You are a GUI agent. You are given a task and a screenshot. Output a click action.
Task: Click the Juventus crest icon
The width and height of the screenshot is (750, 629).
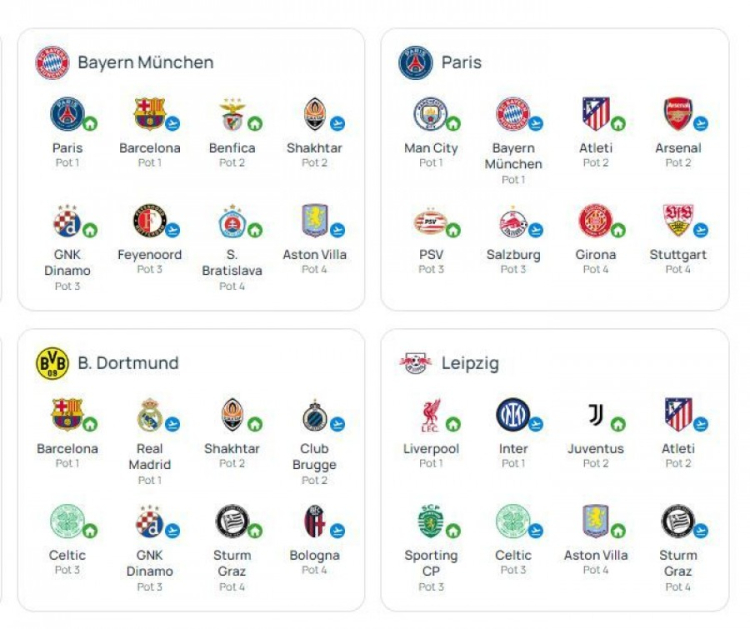coord(595,415)
